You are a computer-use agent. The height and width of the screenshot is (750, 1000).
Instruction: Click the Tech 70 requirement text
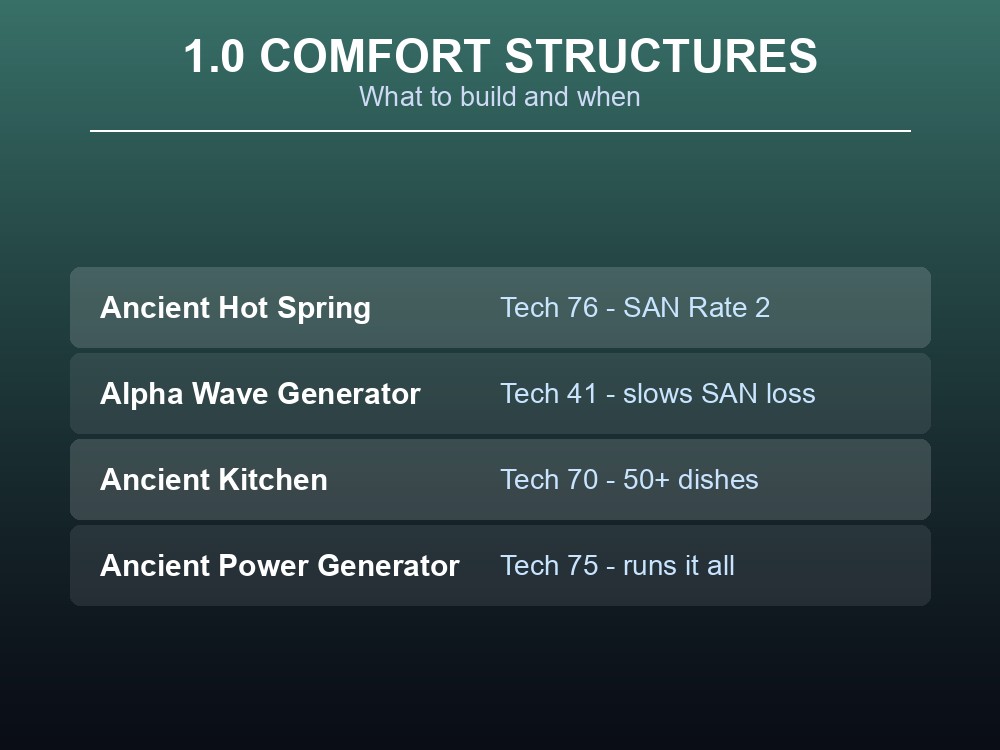coord(549,480)
